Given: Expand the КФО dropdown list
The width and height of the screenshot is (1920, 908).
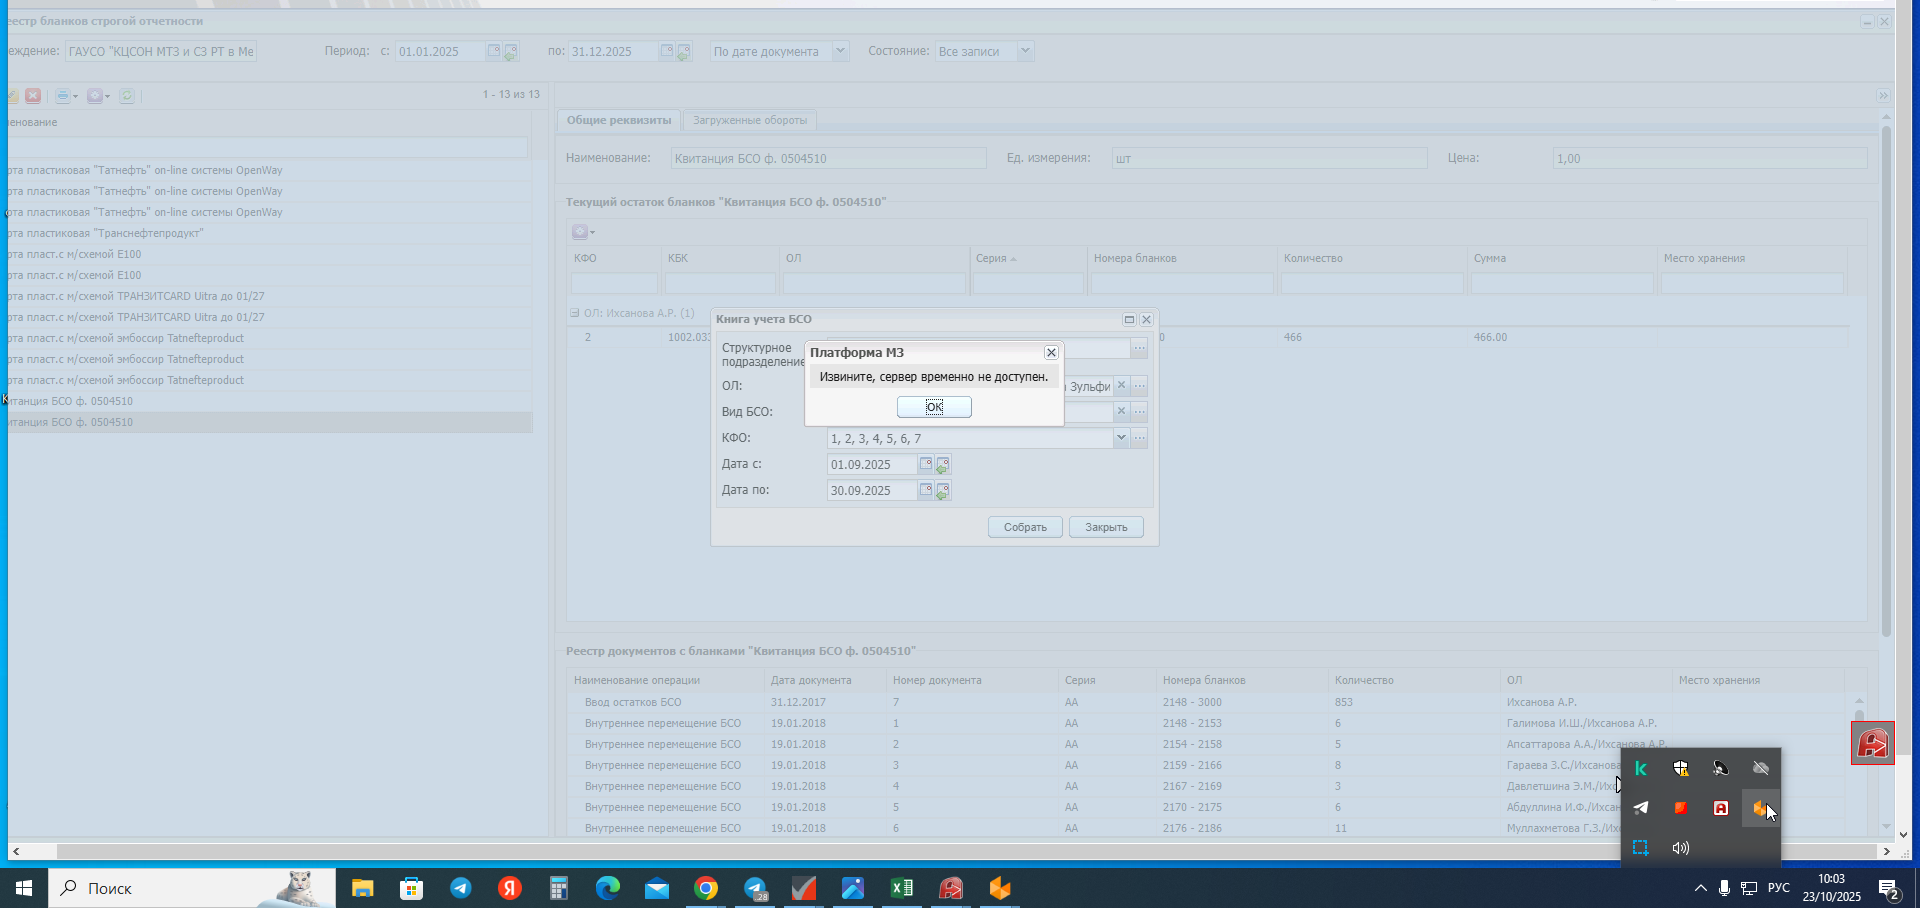Looking at the screenshot, I should [1121, 438].
